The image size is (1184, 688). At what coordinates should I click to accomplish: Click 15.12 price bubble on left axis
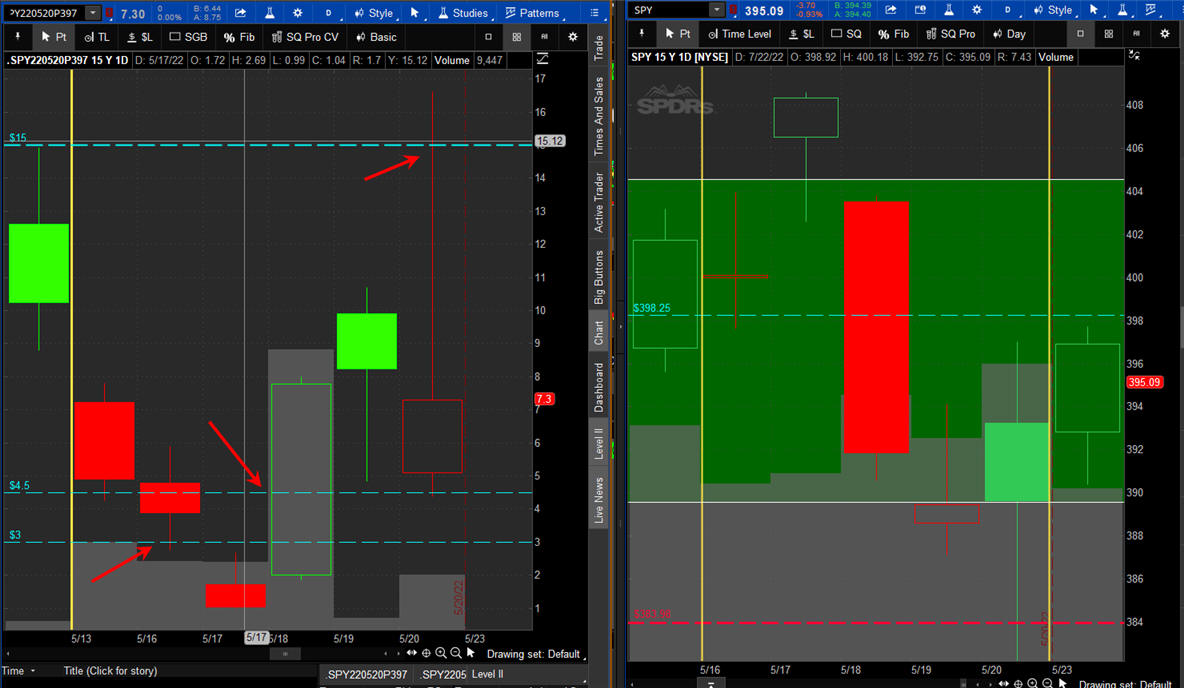(550, 140)
